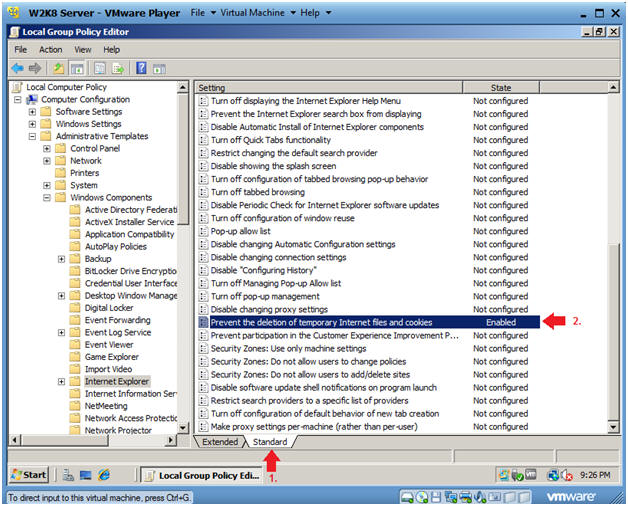Click the NetMeeting folder icon
Image resolution: width=628 pixels, height=506 pixels.
coord(75,406)
